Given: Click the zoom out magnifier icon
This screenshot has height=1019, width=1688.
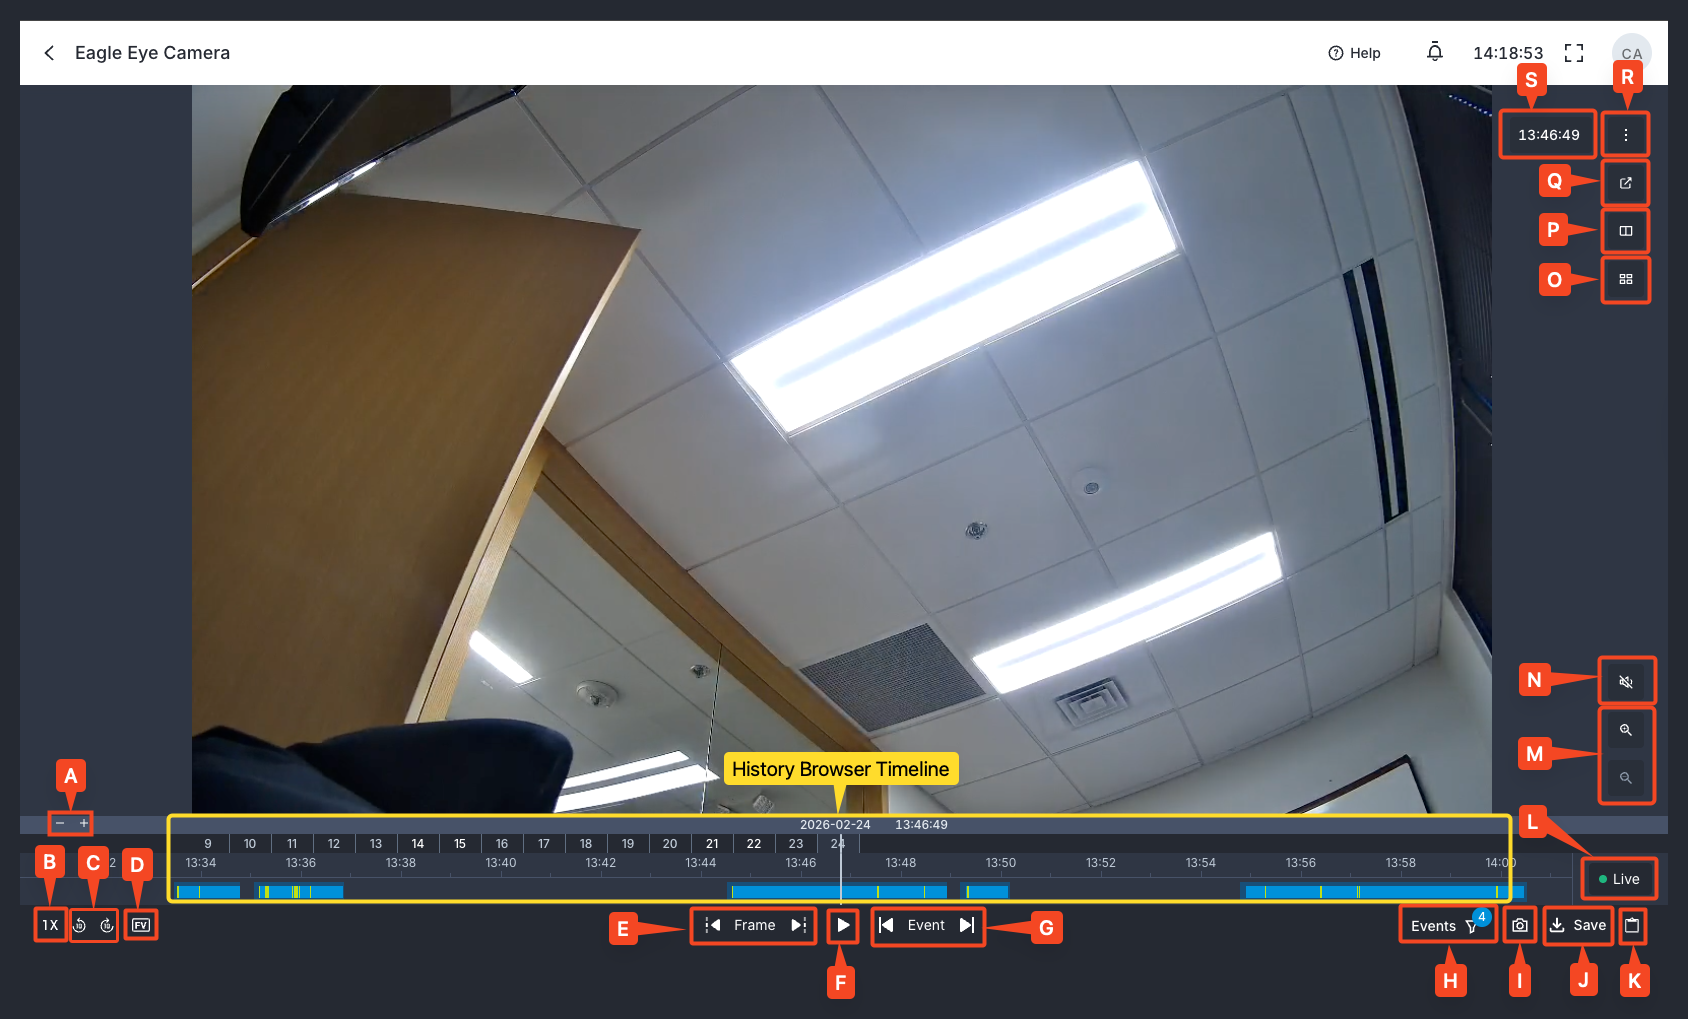Looking at the screenshot, I should pos(1626,778).
